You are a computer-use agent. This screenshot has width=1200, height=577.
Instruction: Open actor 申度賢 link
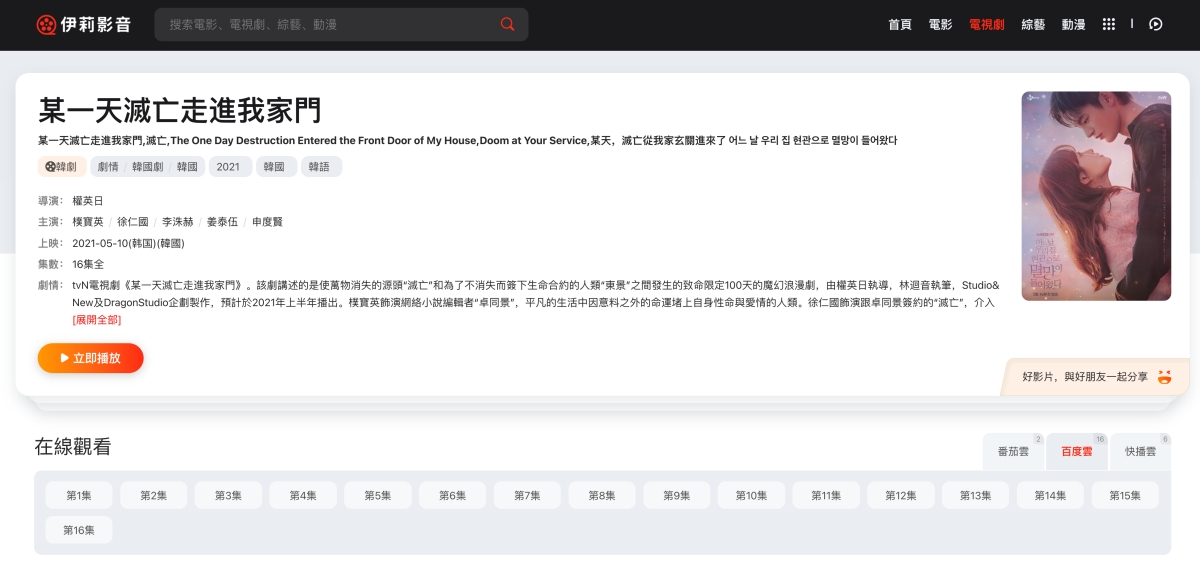coord(267,222)
